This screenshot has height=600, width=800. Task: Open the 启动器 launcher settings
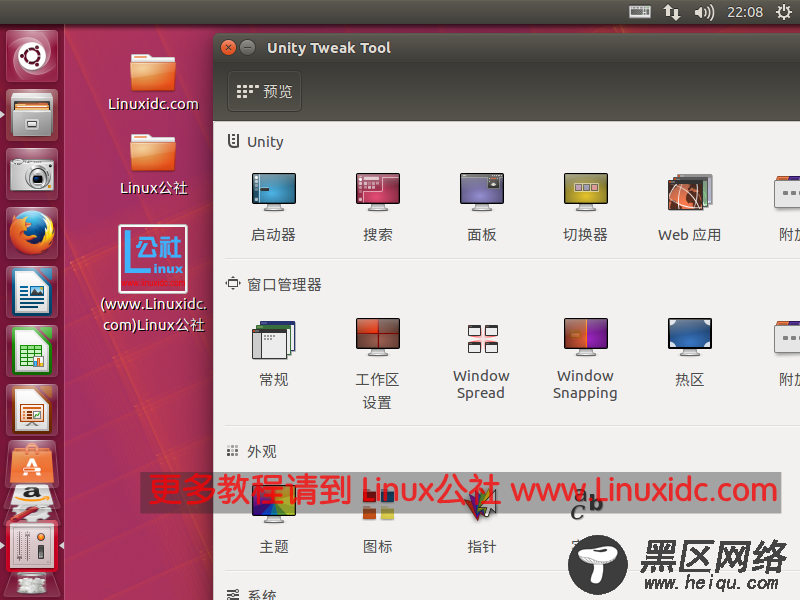click(x=273, y=207)
